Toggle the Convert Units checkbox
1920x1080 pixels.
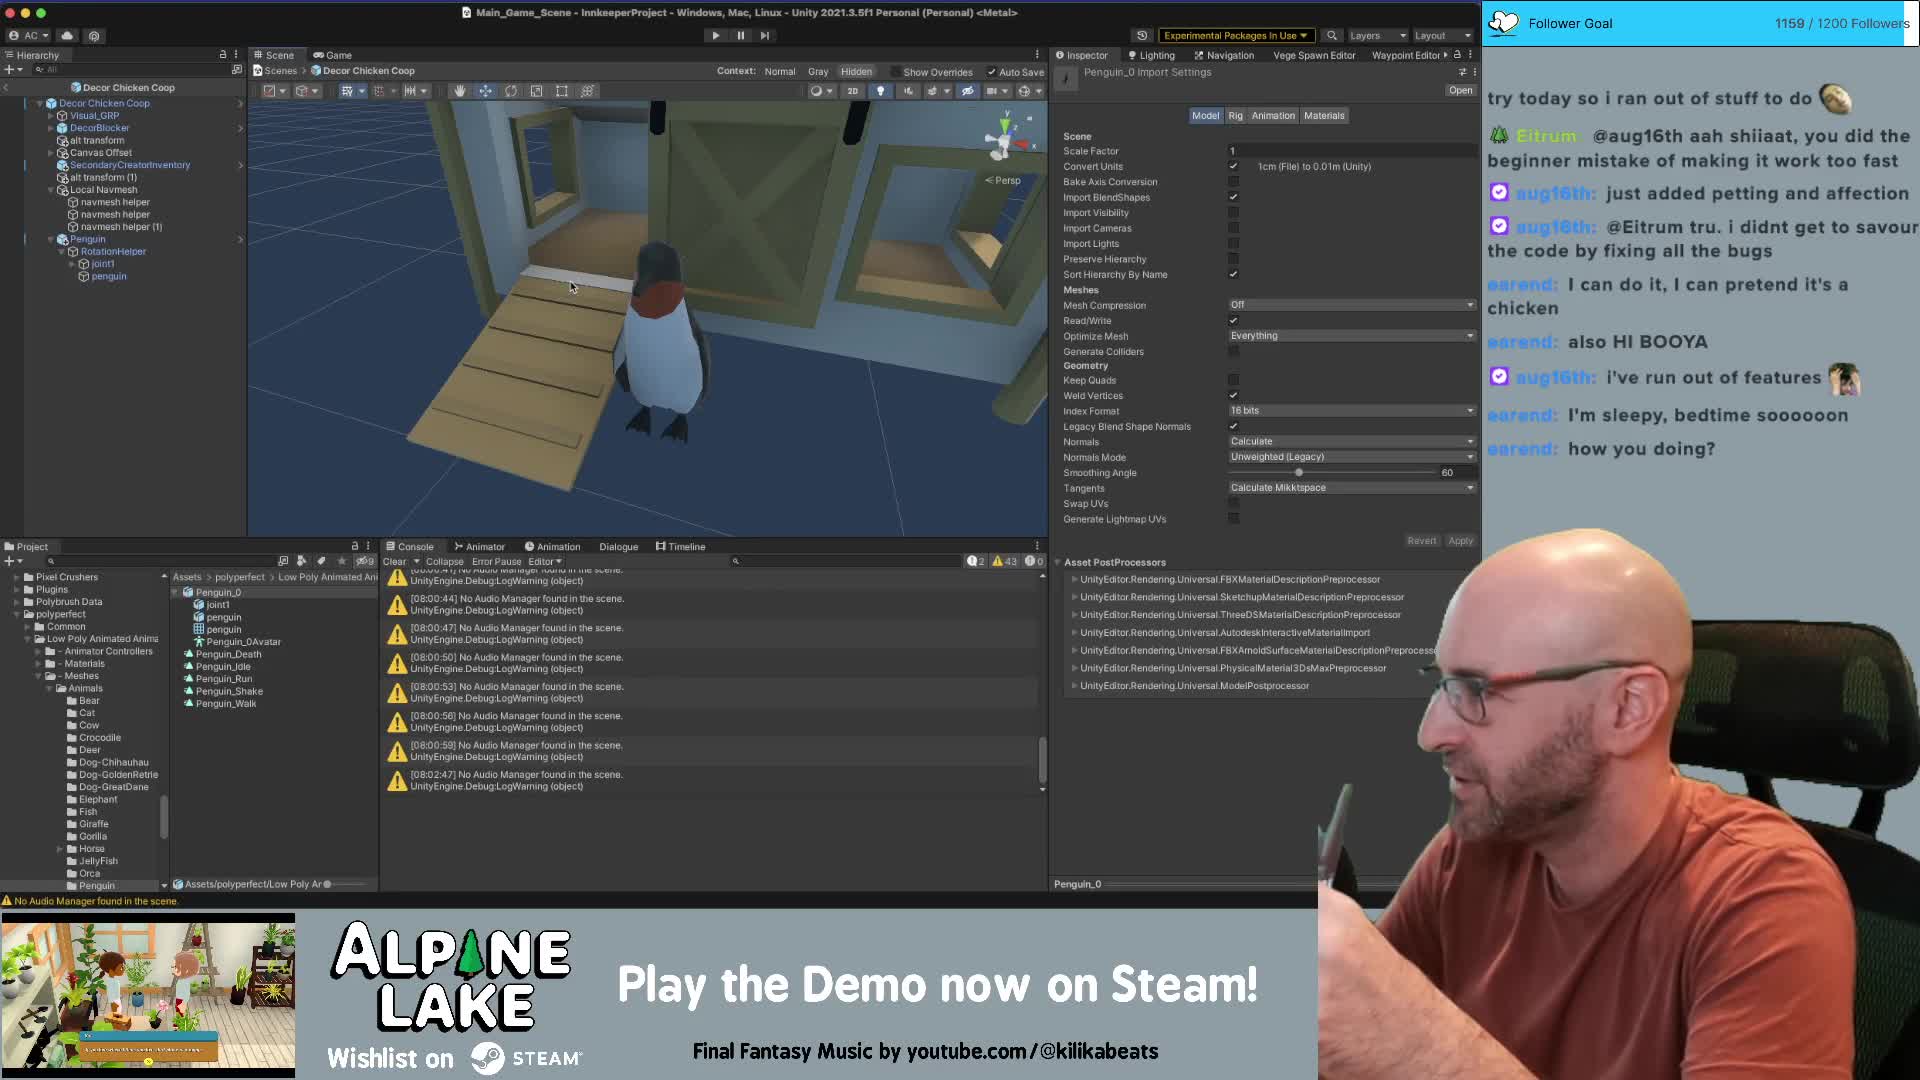(1233, 167)
